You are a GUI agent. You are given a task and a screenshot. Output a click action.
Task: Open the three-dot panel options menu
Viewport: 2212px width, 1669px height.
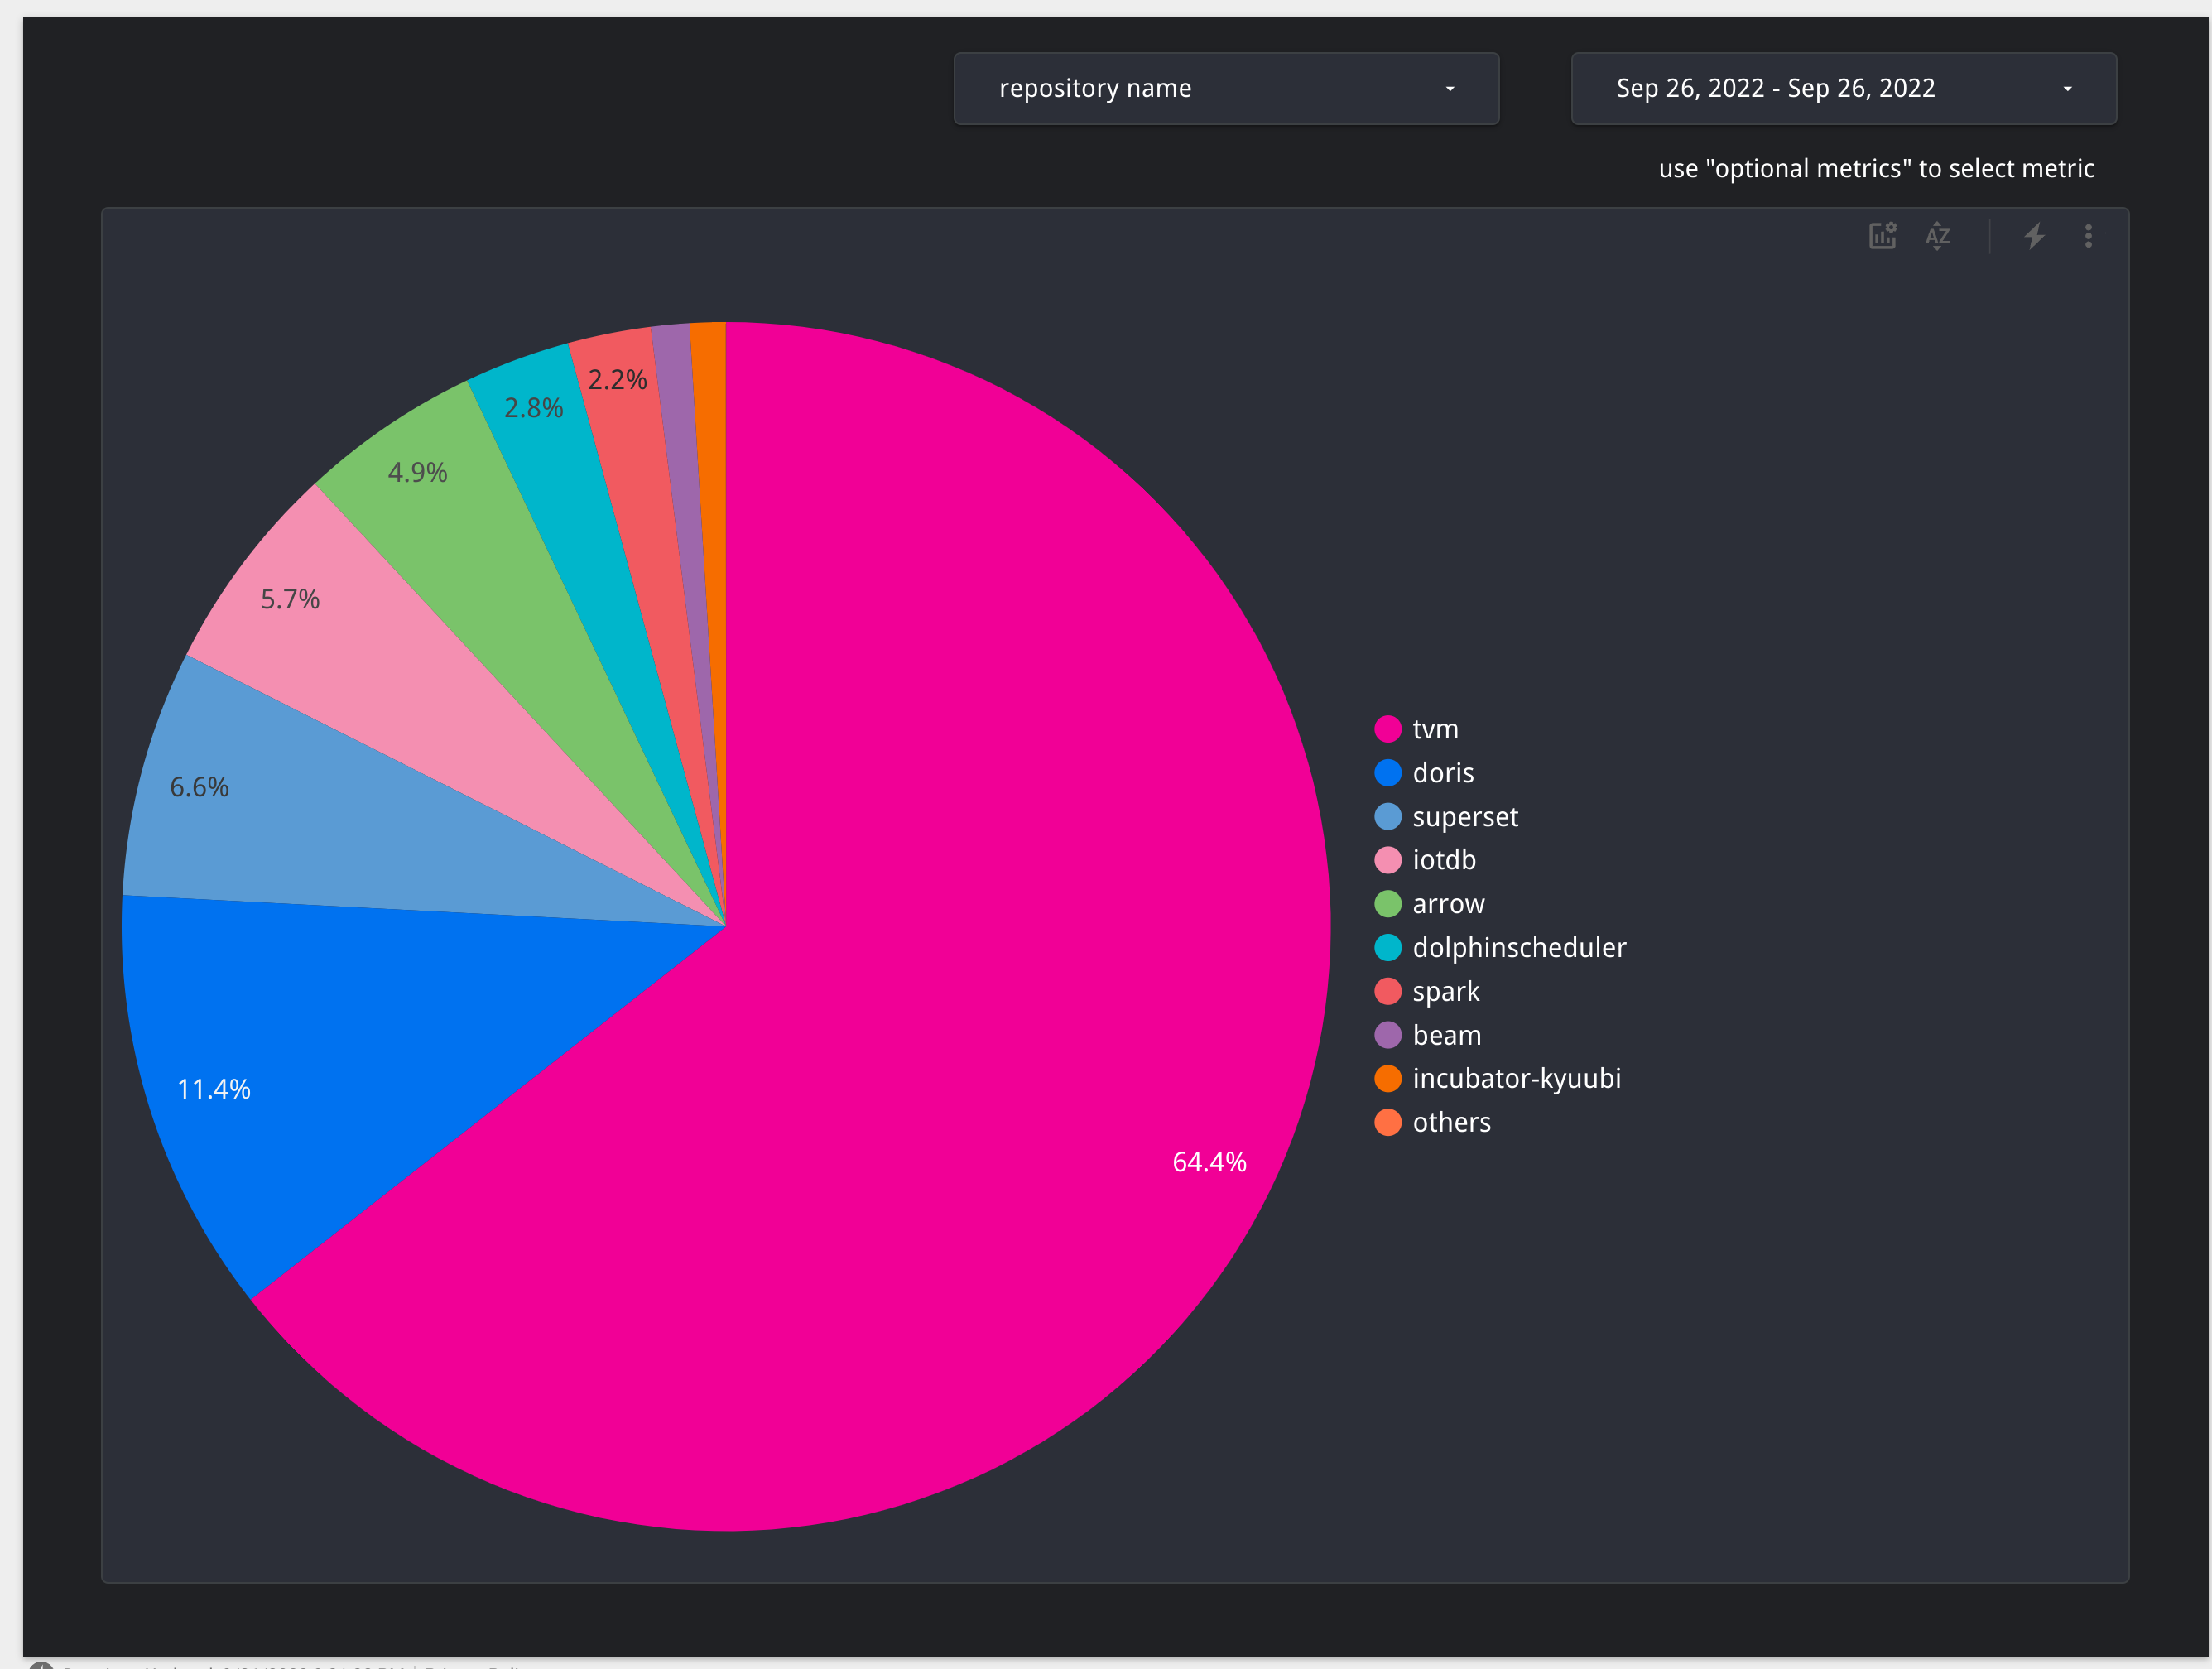point(2088,236)
